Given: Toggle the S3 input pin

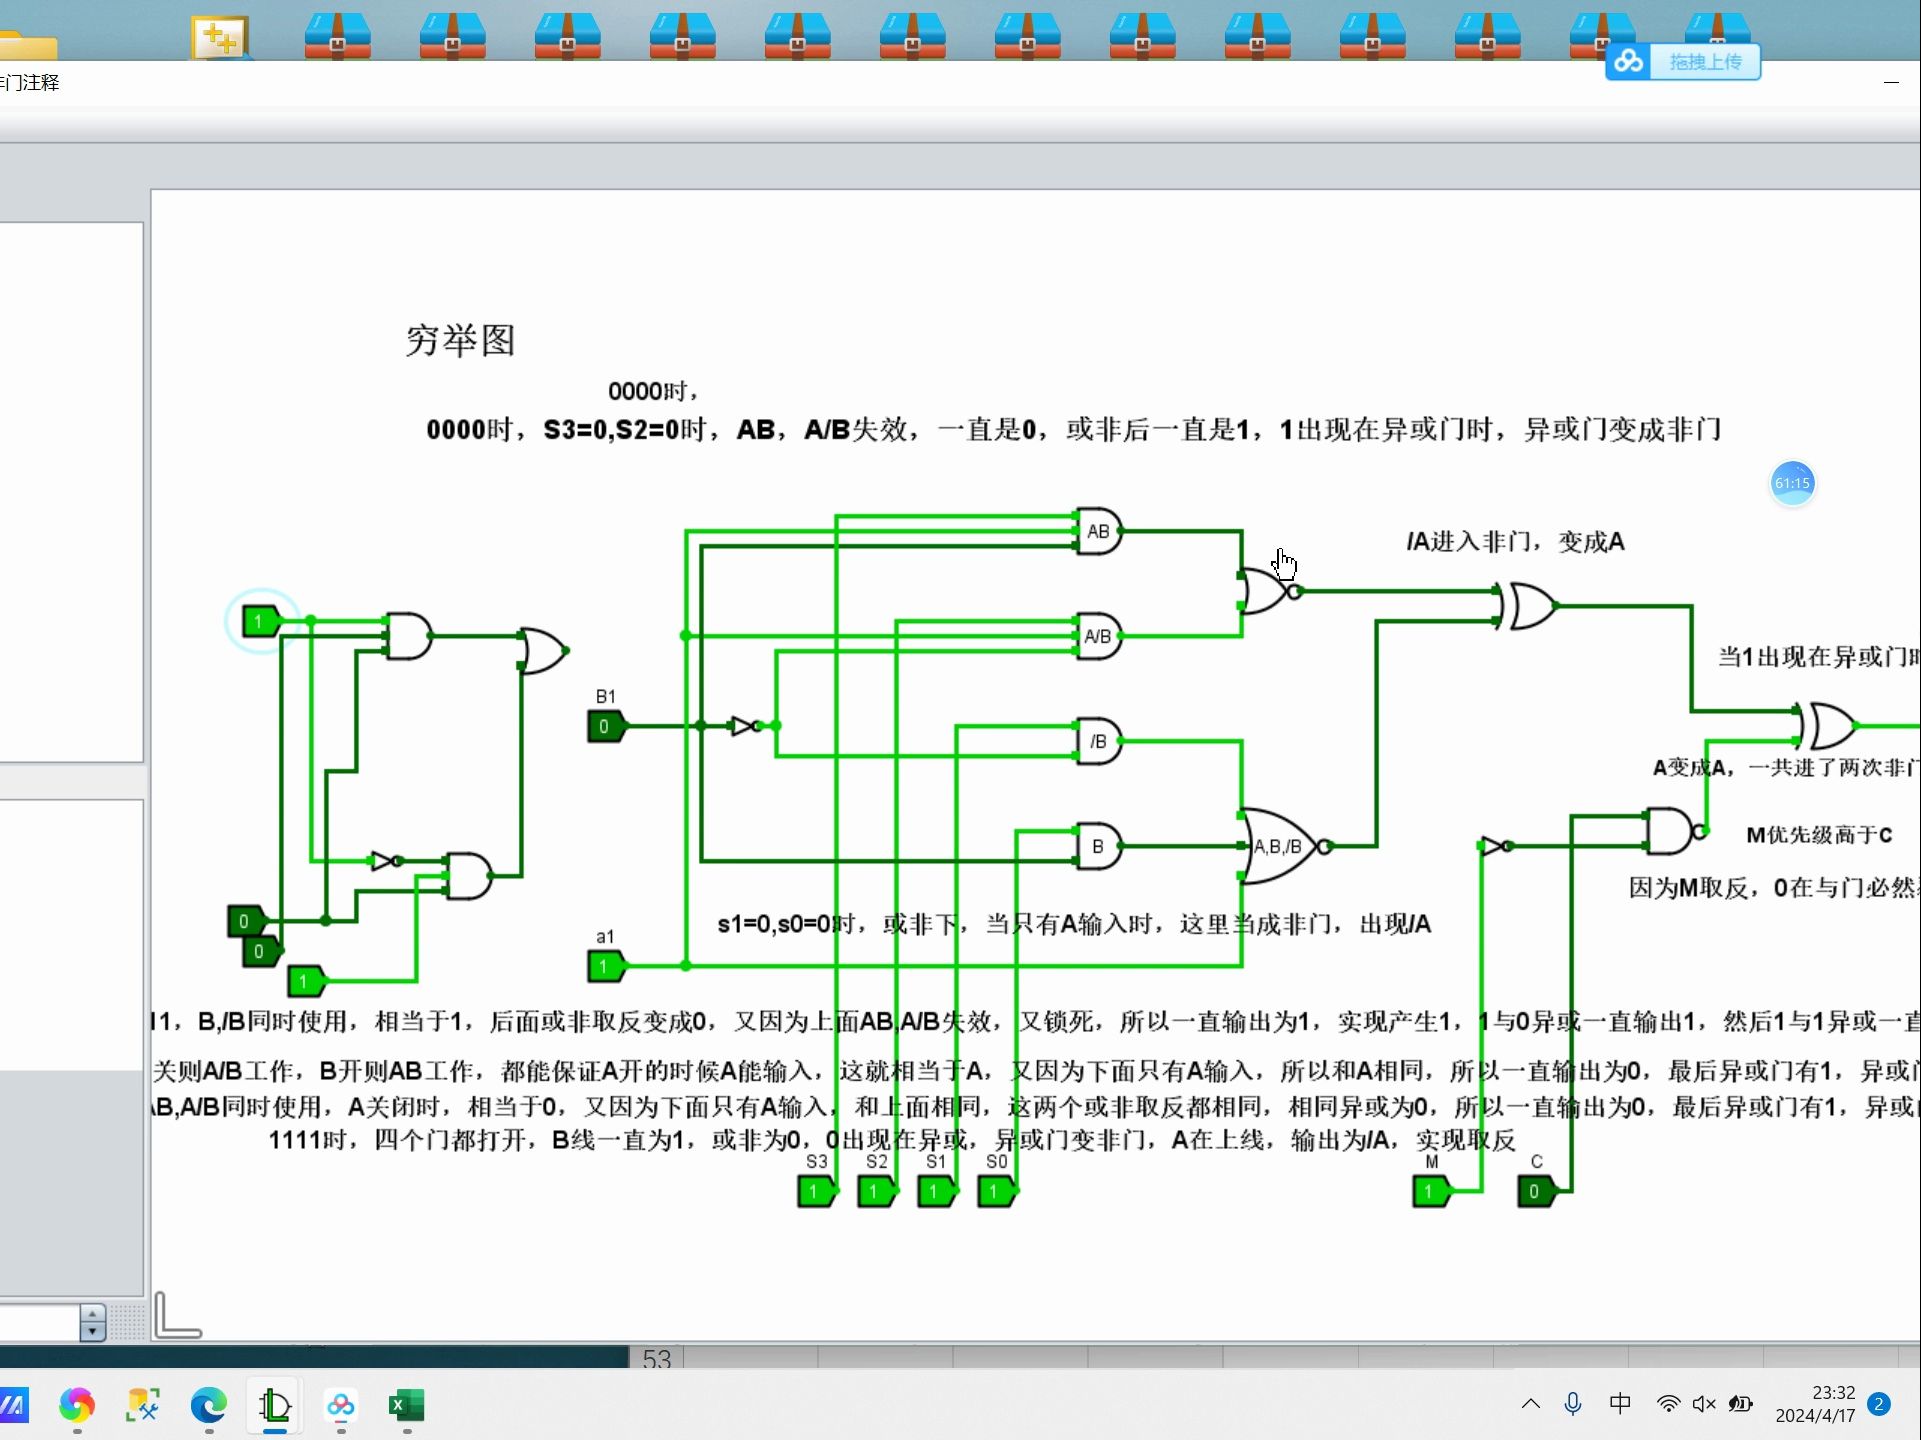Looking at the screenshot, I should (816, 1191).
